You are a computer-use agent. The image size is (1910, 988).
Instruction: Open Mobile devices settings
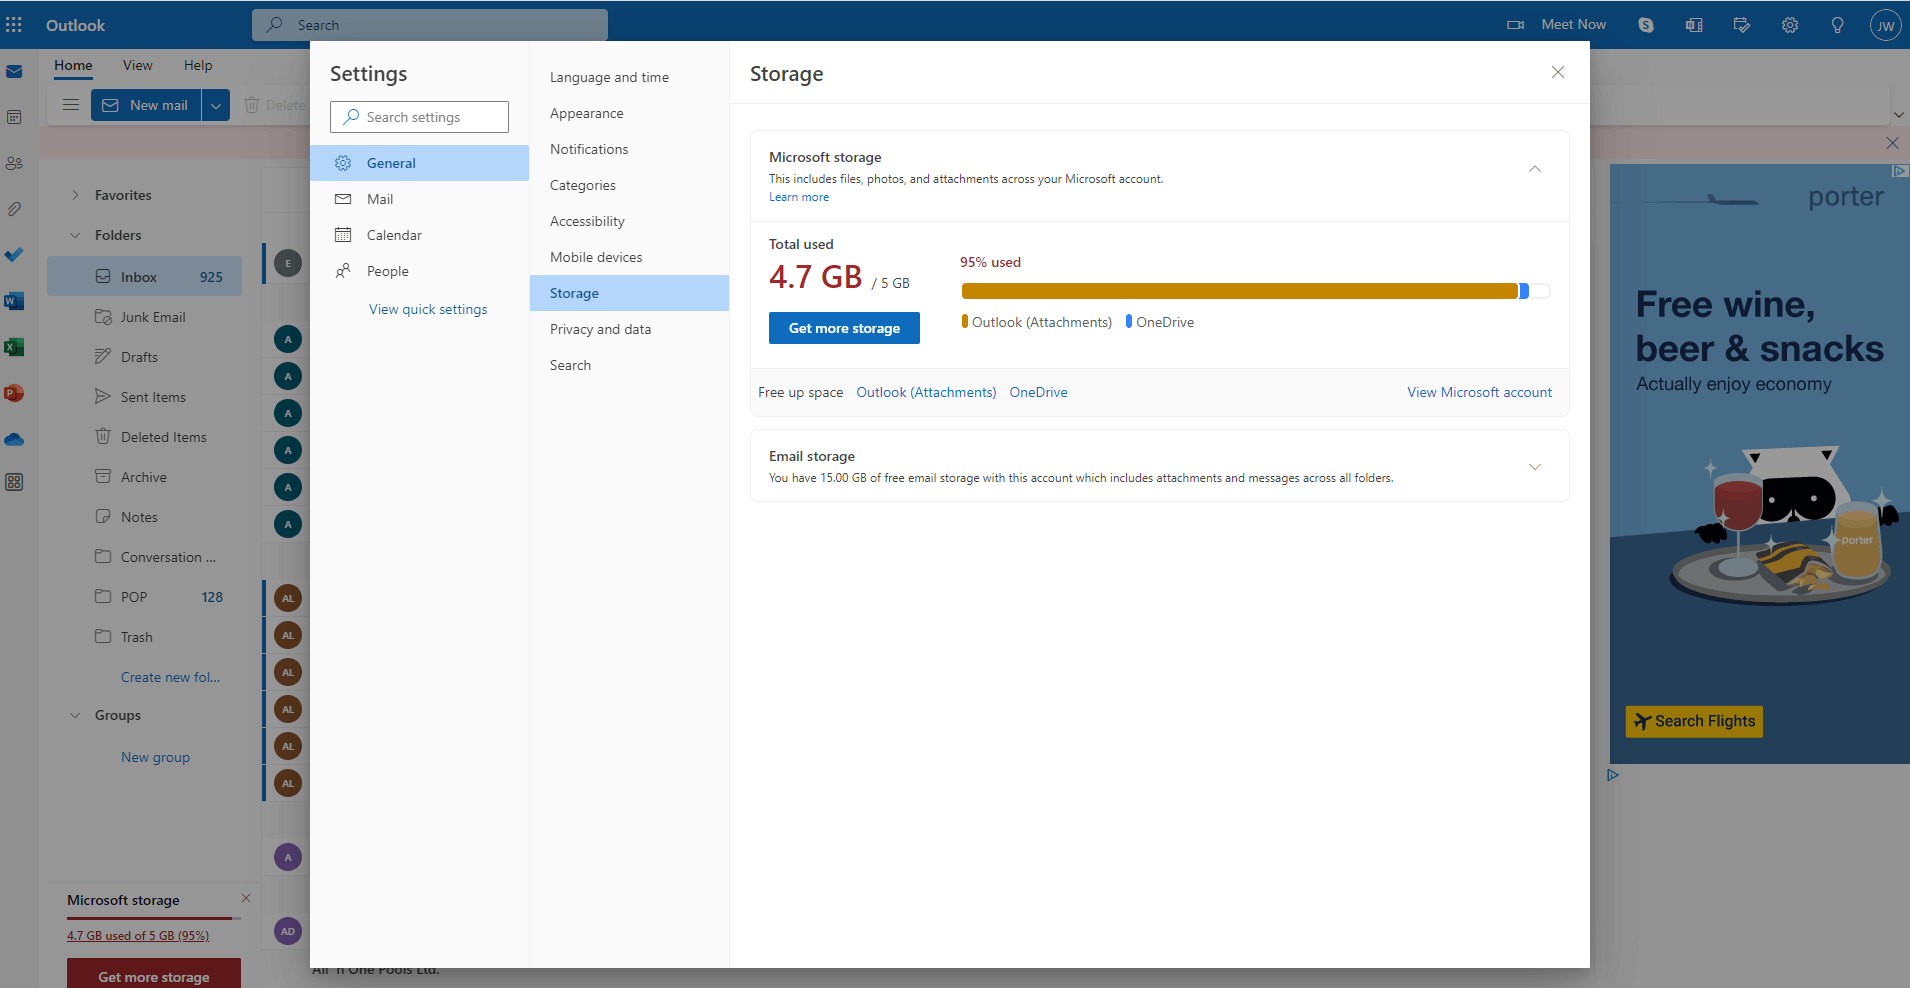(629, 257)
